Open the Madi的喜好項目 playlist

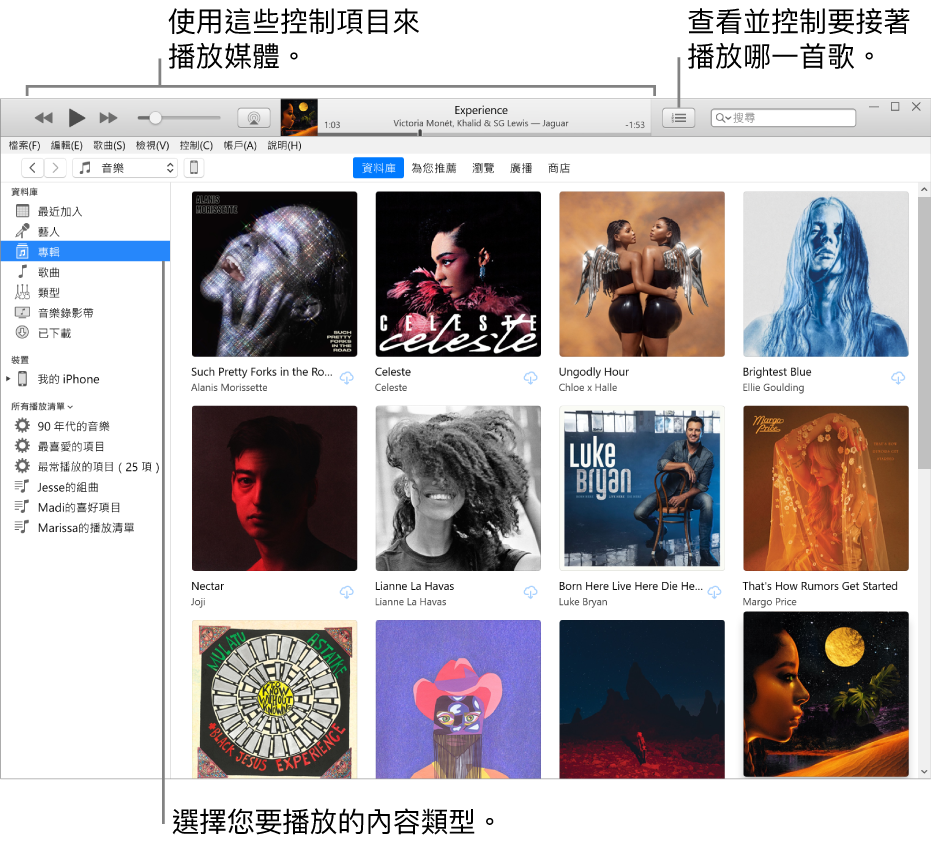[x=86, y=507]
